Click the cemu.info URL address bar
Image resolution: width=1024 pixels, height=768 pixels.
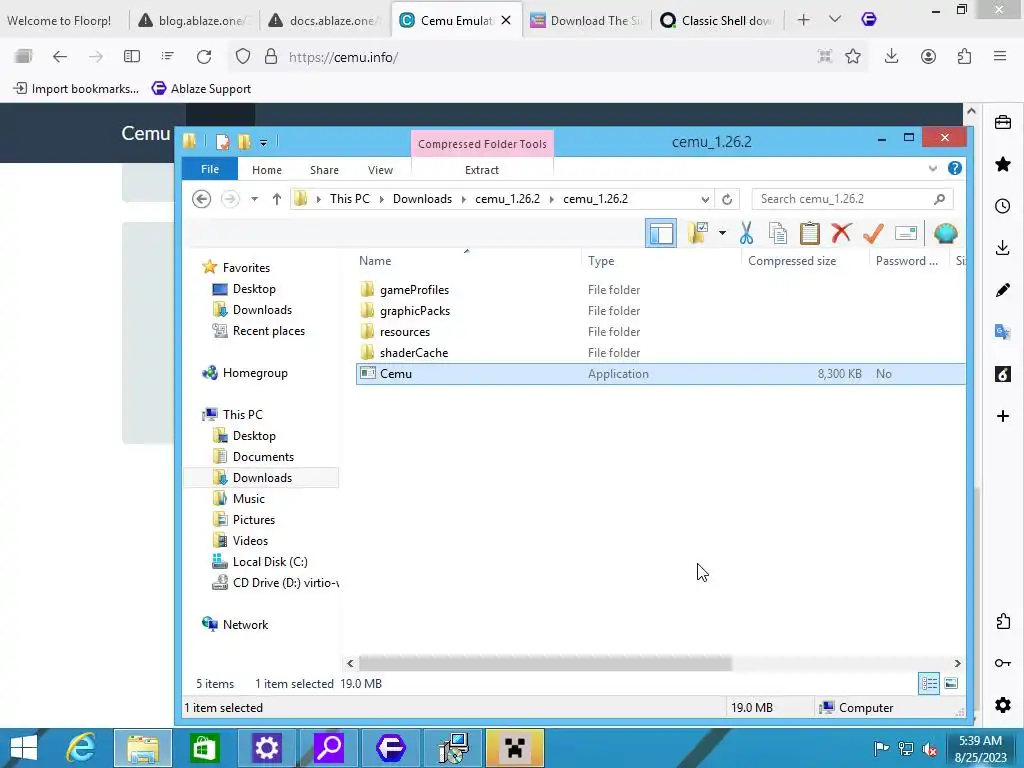pyautogui.click(x=549, y=57)
